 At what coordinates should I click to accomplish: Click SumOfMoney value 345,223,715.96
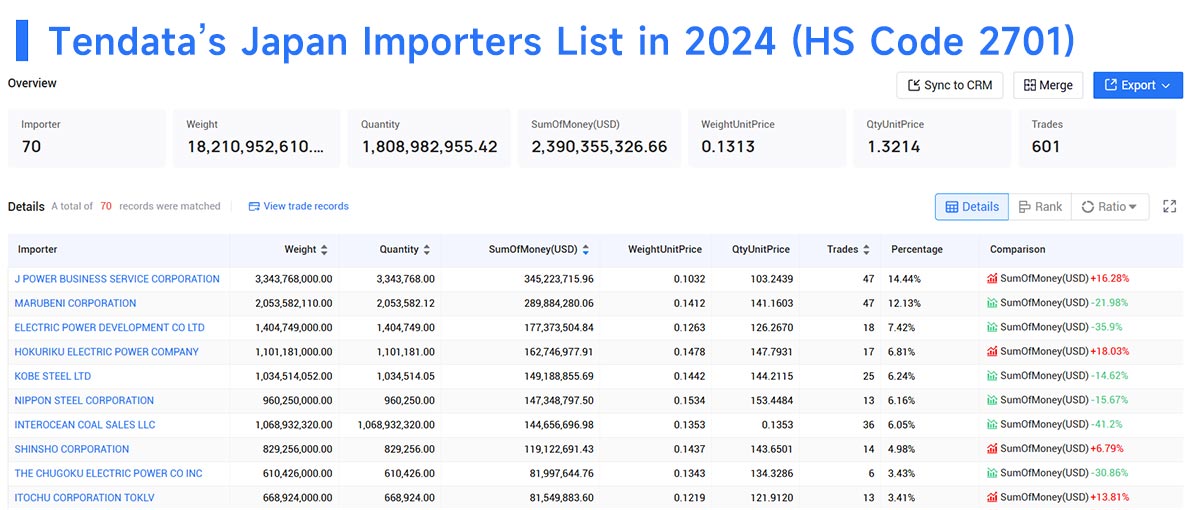(x=559, y=279)
